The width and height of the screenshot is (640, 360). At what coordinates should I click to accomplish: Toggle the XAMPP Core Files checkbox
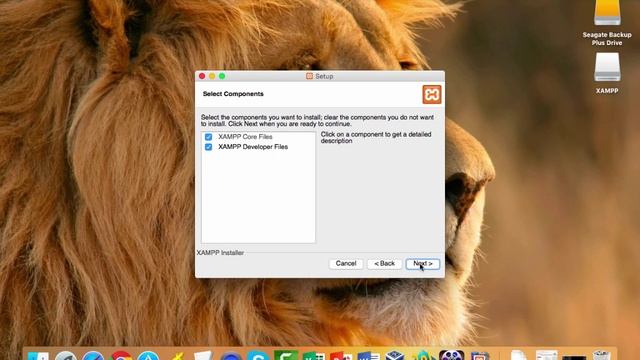(x=209, y=137)
